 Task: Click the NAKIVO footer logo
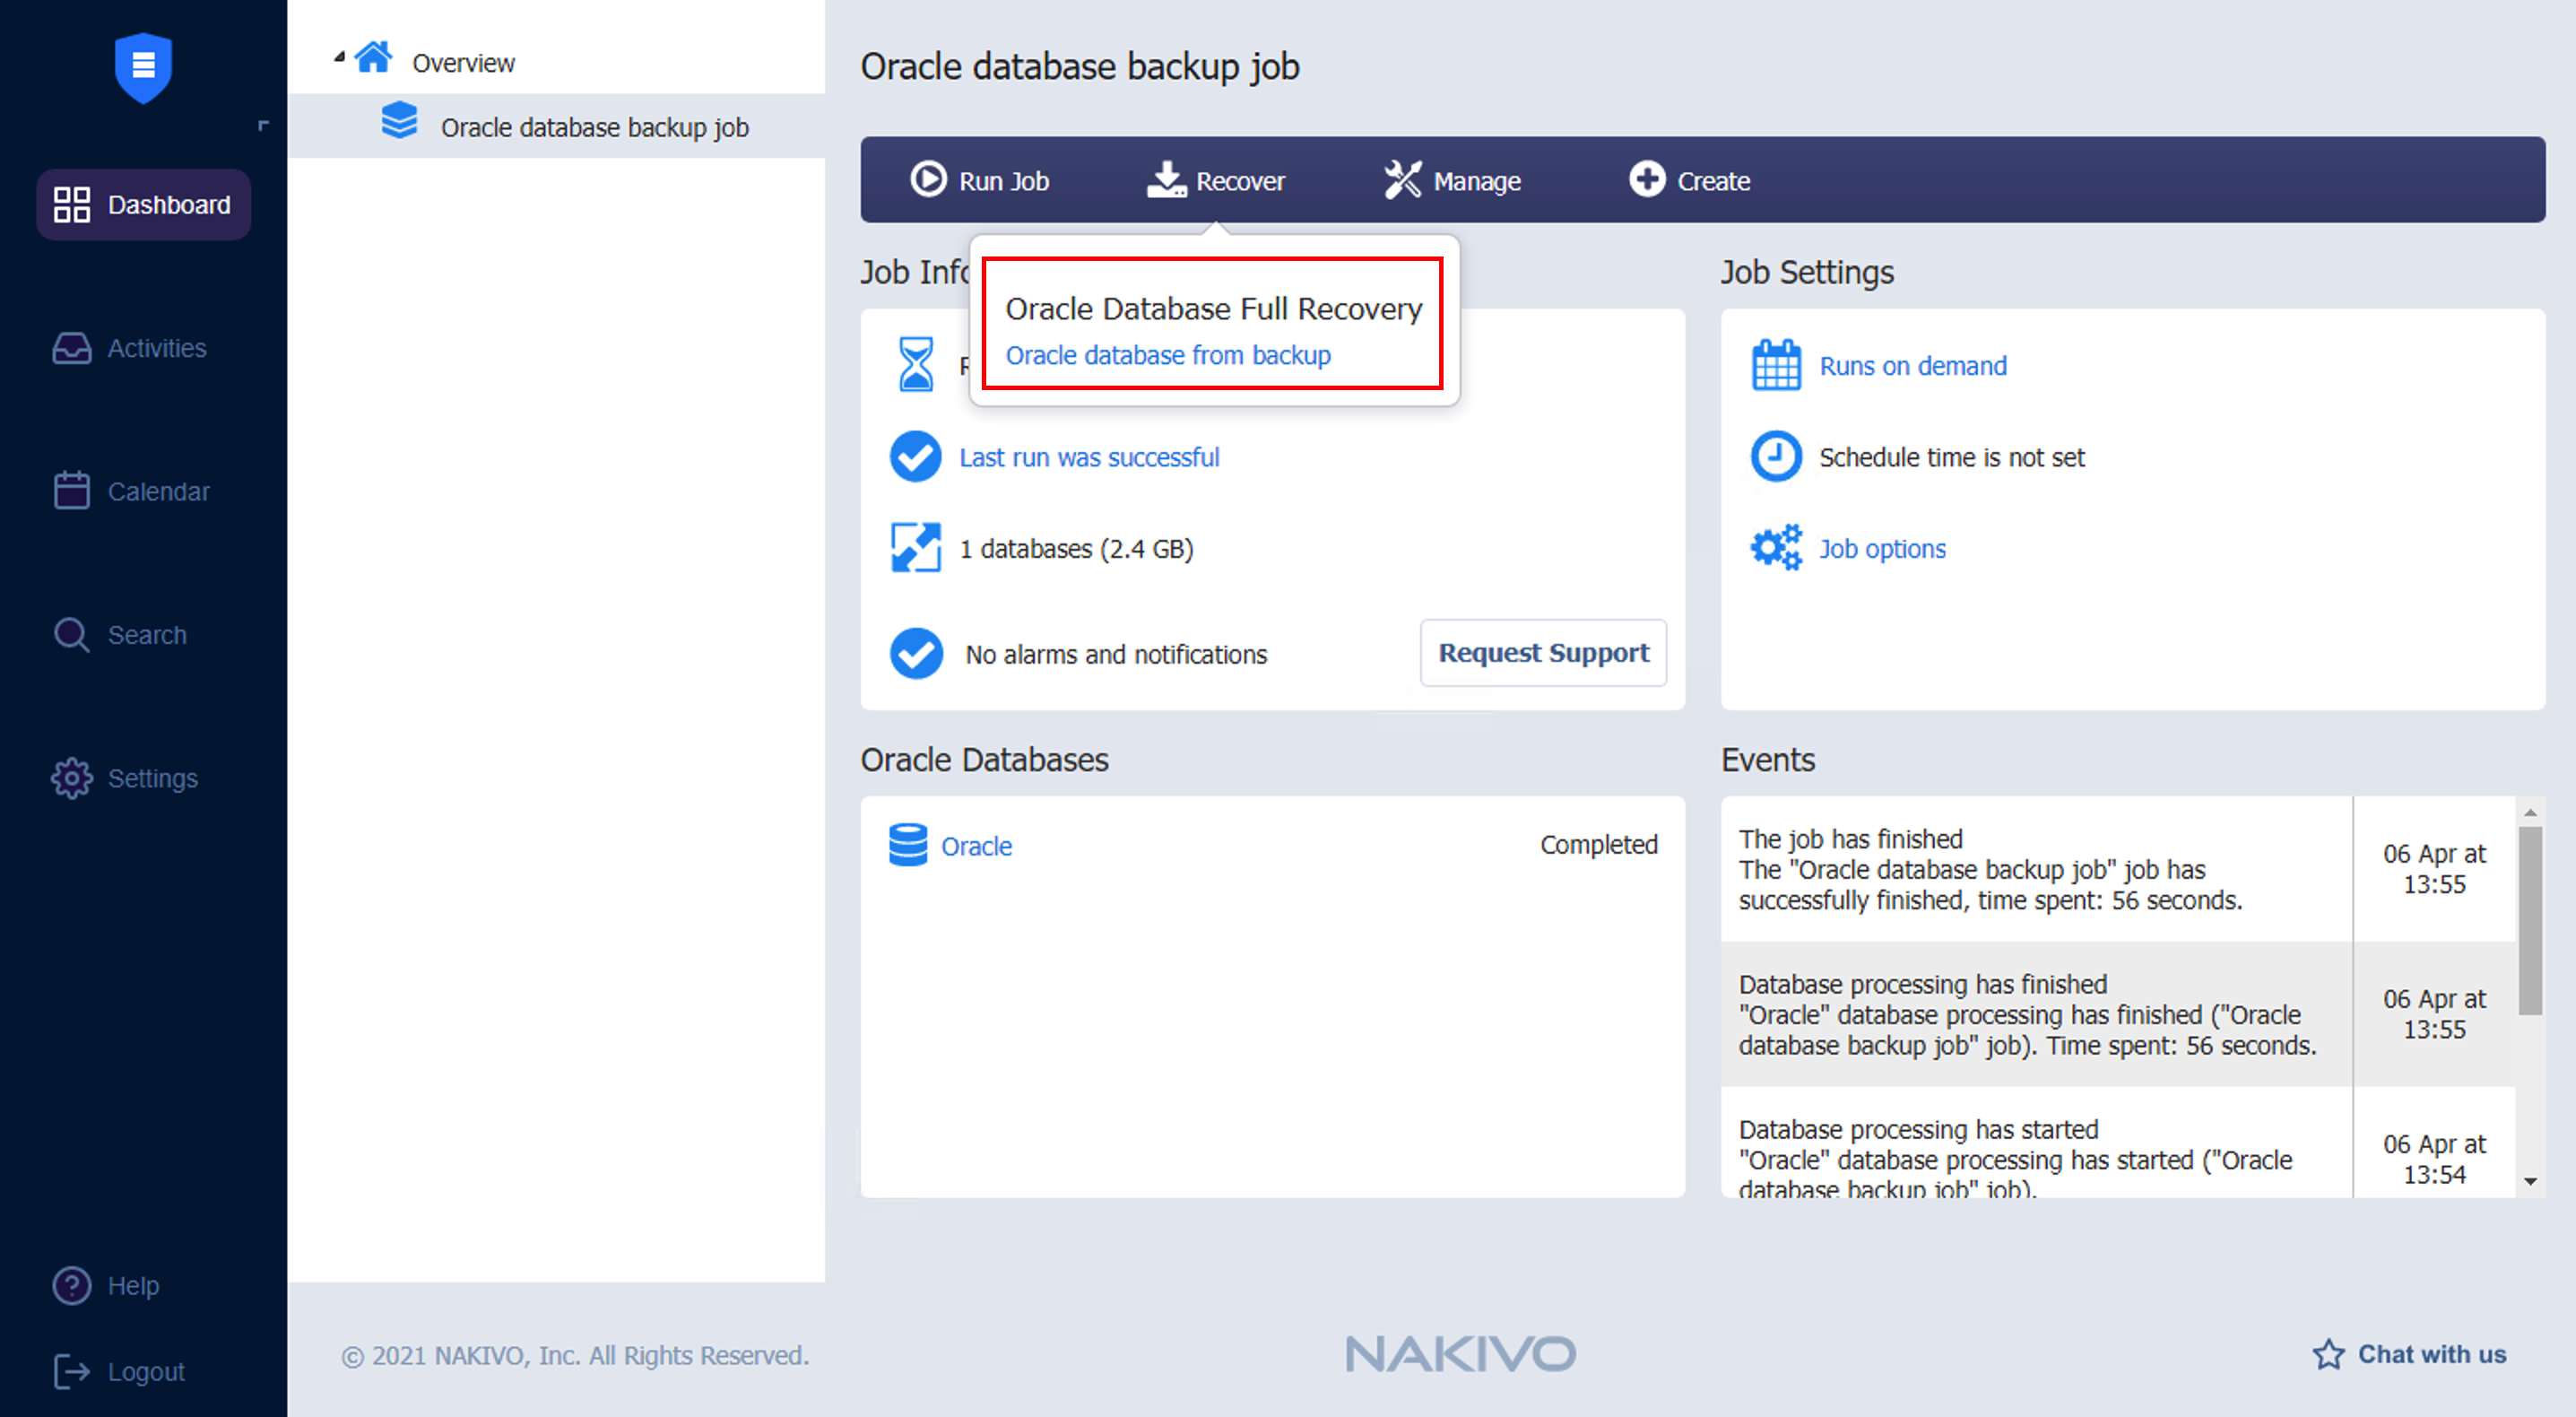tap(1460, 1354)
